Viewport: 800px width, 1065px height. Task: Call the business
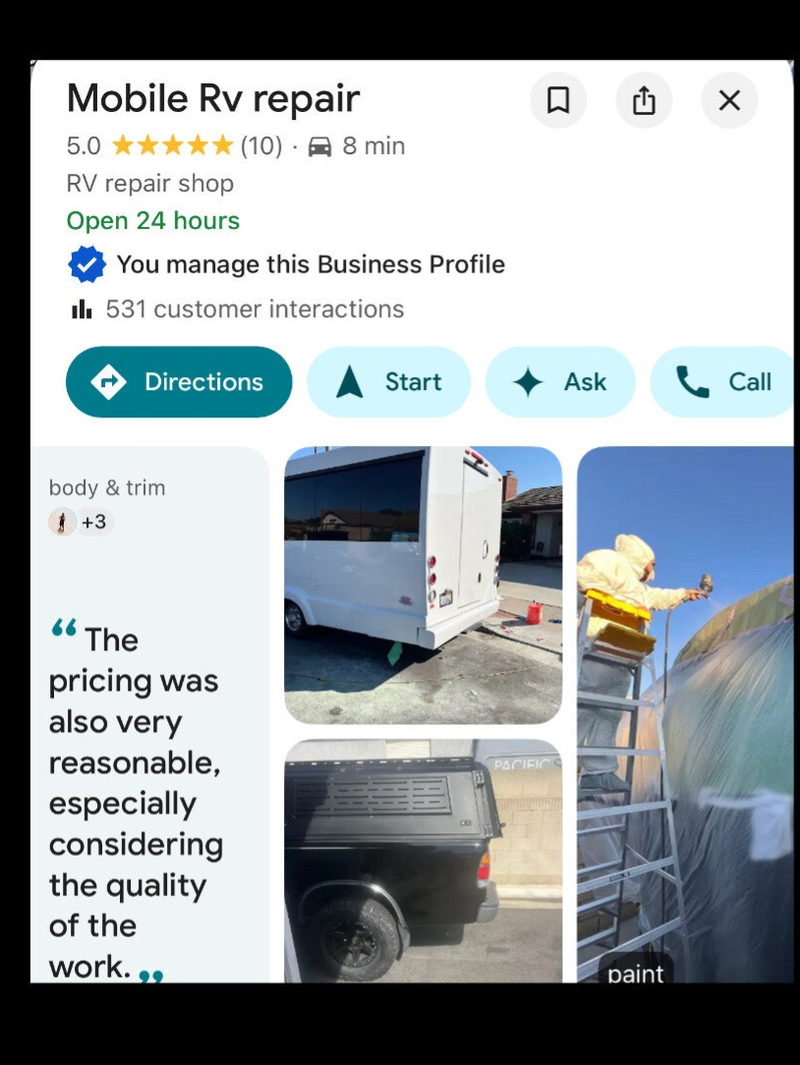click(x=722, y=382)
